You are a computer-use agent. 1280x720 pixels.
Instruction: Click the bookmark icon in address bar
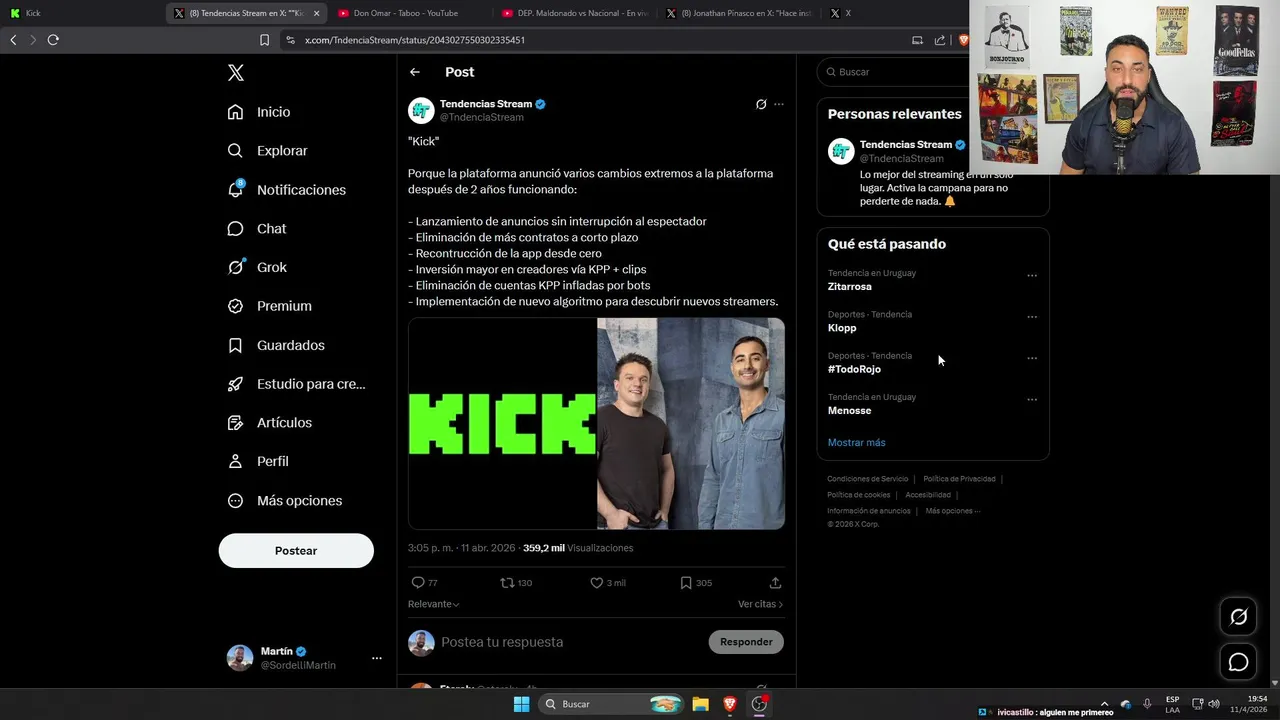click(x=264, y=40)
